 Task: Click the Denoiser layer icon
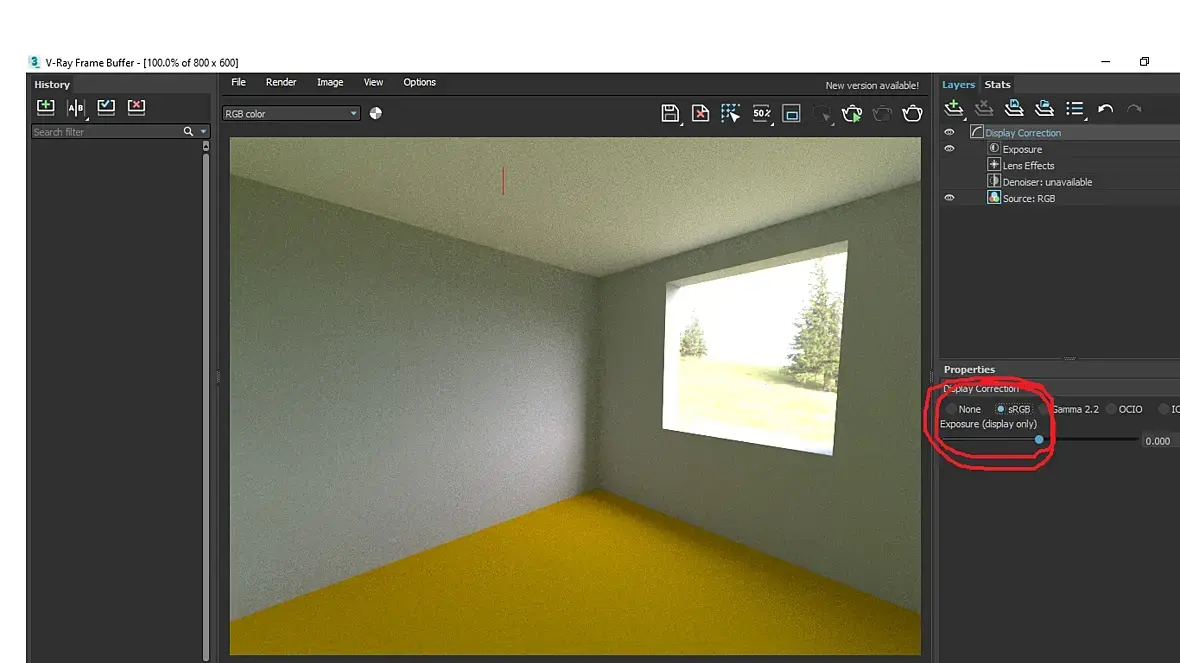(x=993, y=181)
